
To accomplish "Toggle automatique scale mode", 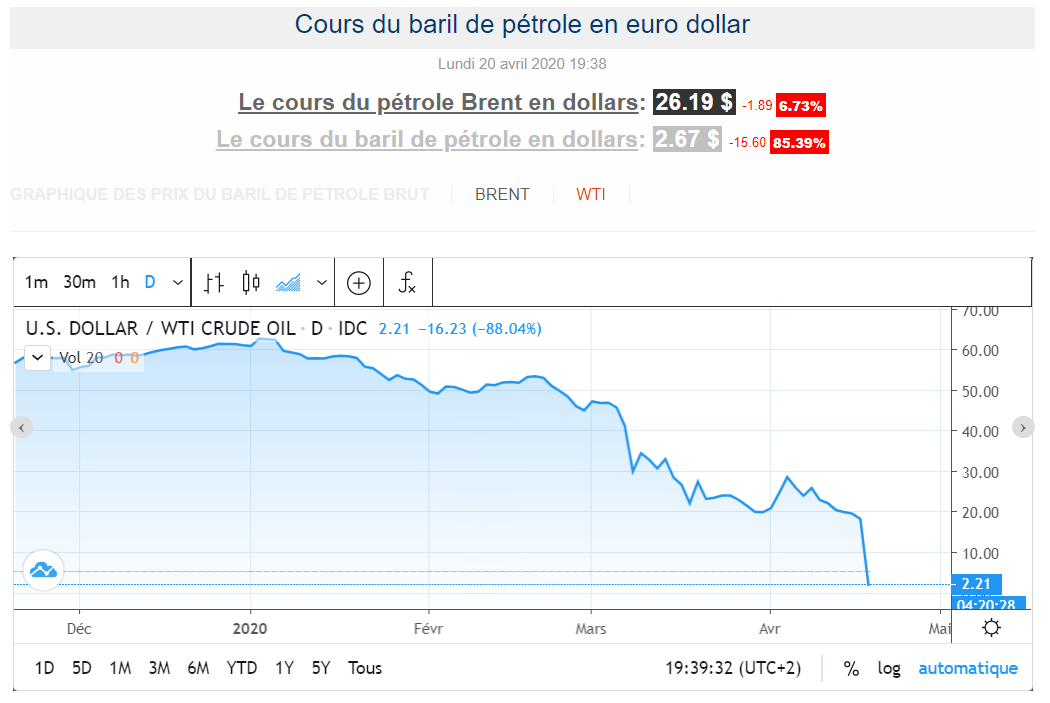I will coord(968,668).
